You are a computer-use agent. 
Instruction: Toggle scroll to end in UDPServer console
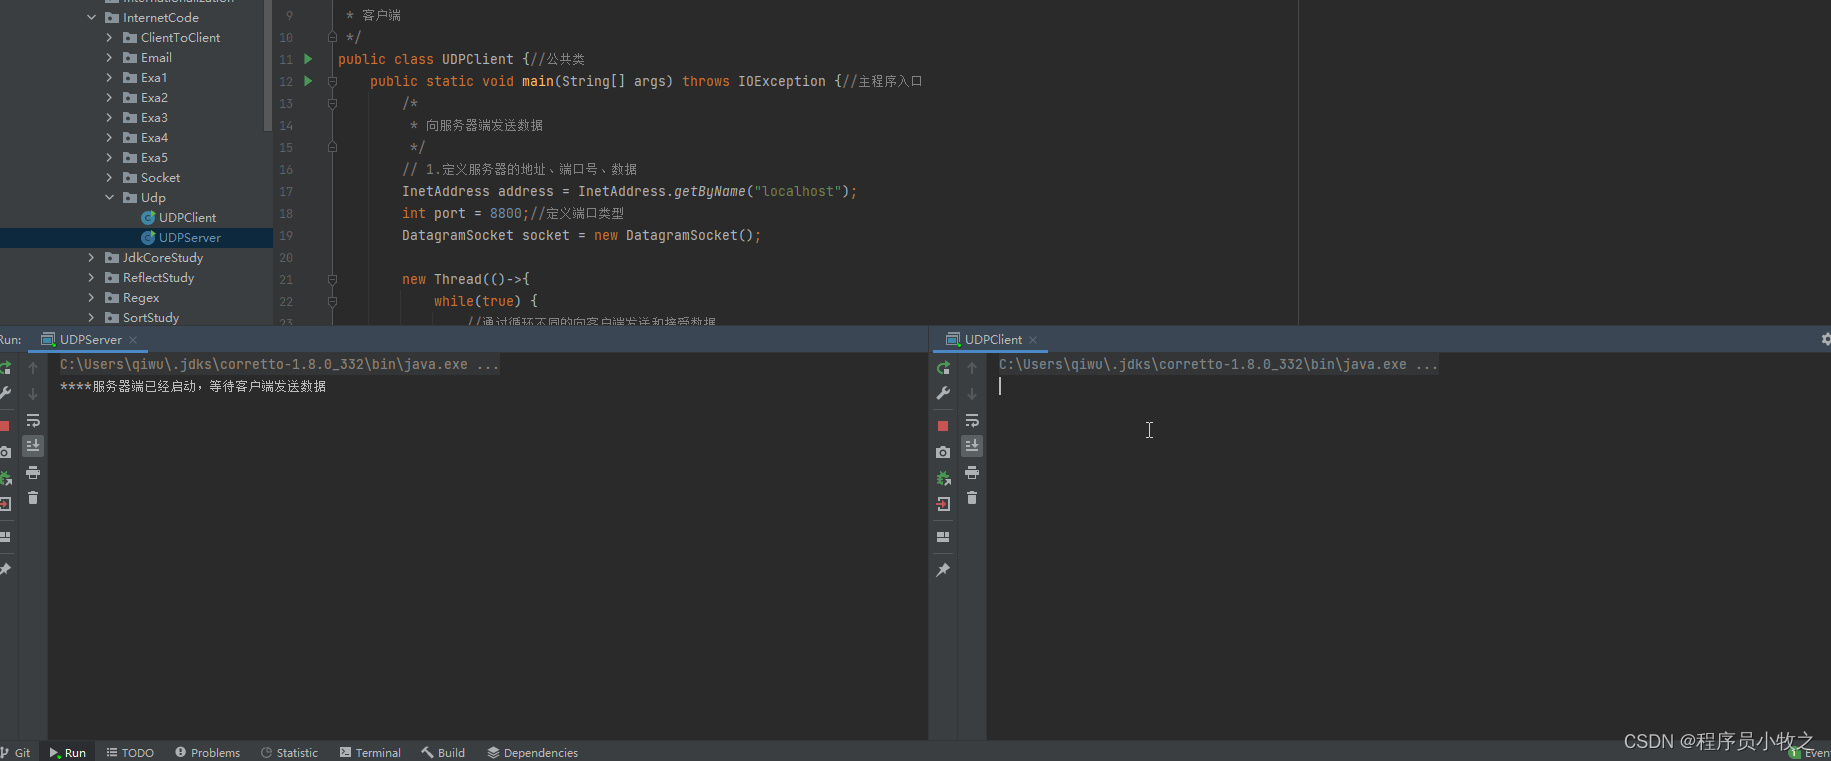point(33,445)
